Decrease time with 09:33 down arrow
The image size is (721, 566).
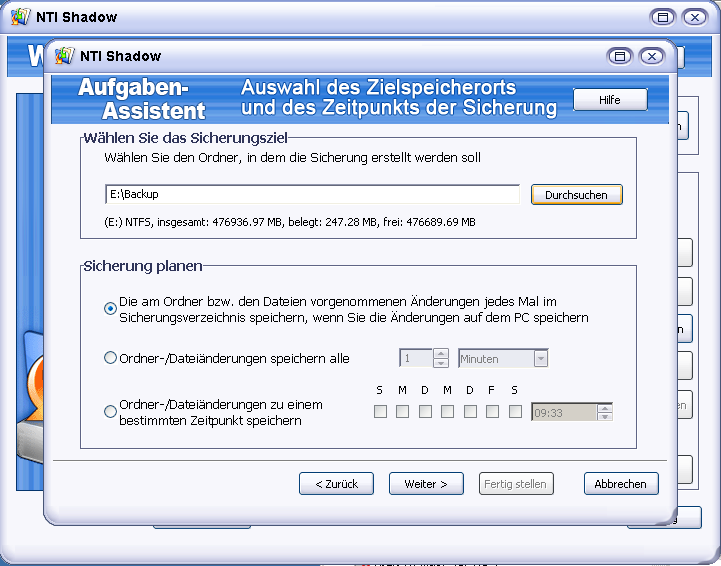pyautogui.click(x=605, y=417)
